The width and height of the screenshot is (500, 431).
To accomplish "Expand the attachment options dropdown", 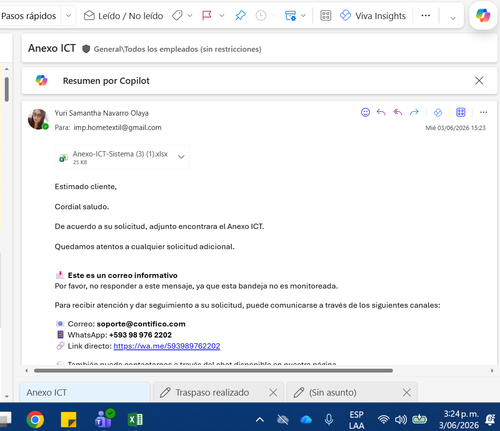I will (181, 157).
